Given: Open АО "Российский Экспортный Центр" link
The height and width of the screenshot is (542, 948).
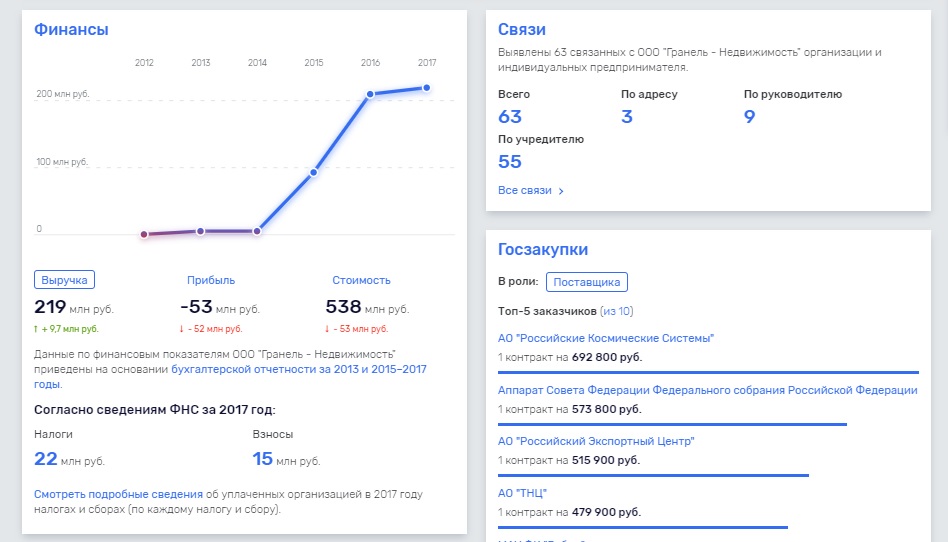Looking at the screenshot, I should (596, 441).
